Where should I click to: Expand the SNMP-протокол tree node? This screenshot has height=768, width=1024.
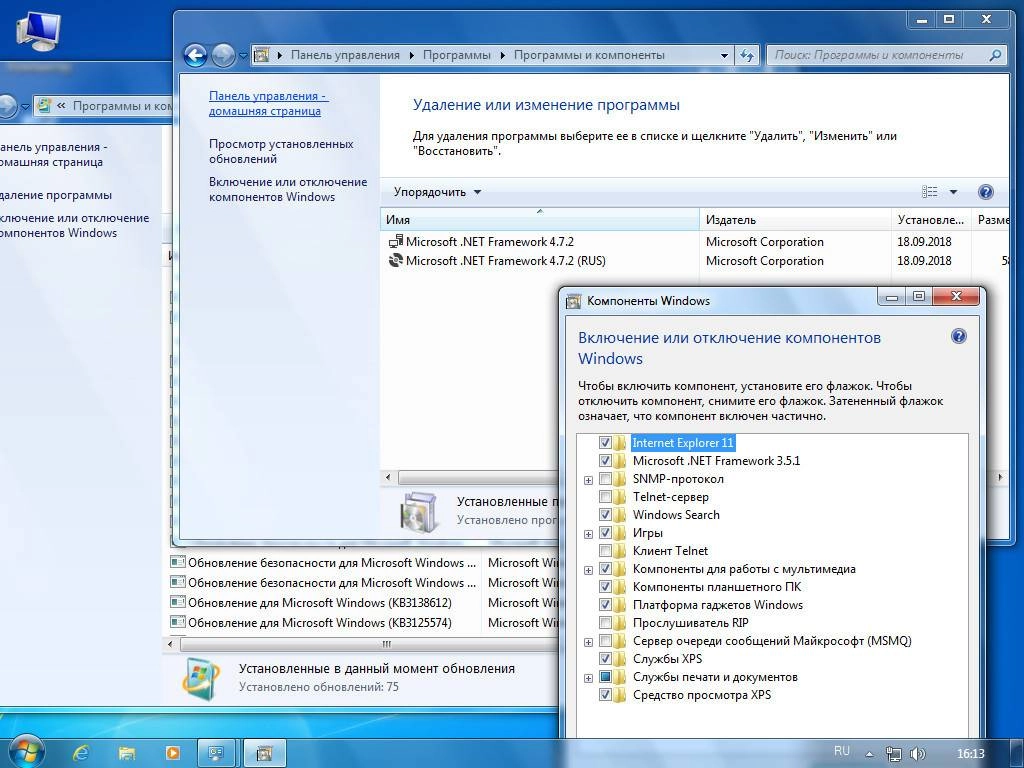(x=588, y=480)
